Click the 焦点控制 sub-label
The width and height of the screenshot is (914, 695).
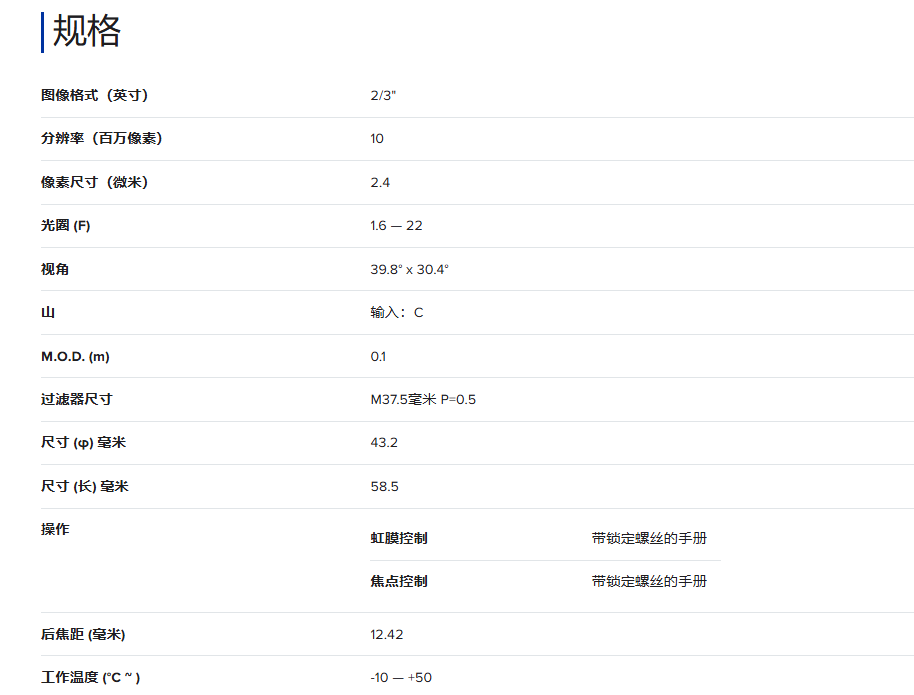click(398, 581)
